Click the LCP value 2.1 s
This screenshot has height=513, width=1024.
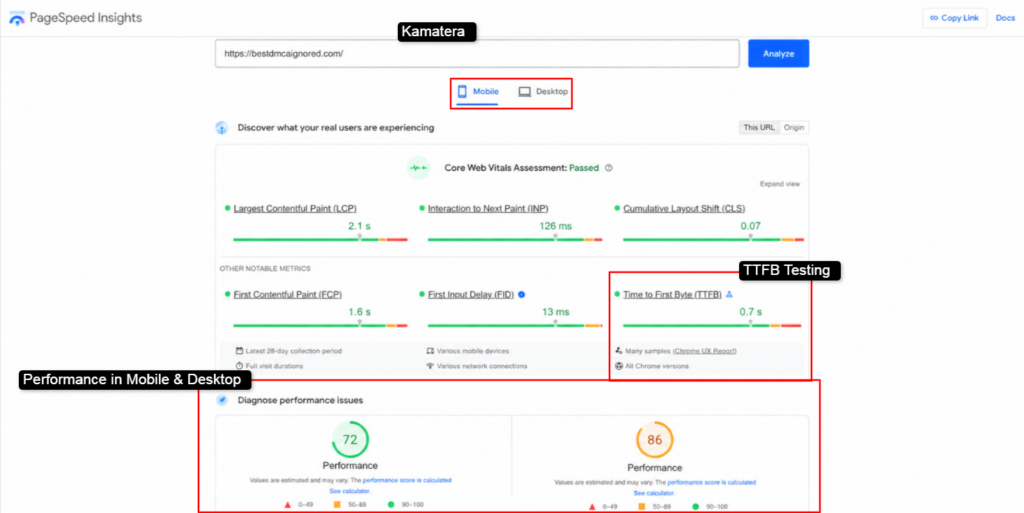(x=359, y=226)
